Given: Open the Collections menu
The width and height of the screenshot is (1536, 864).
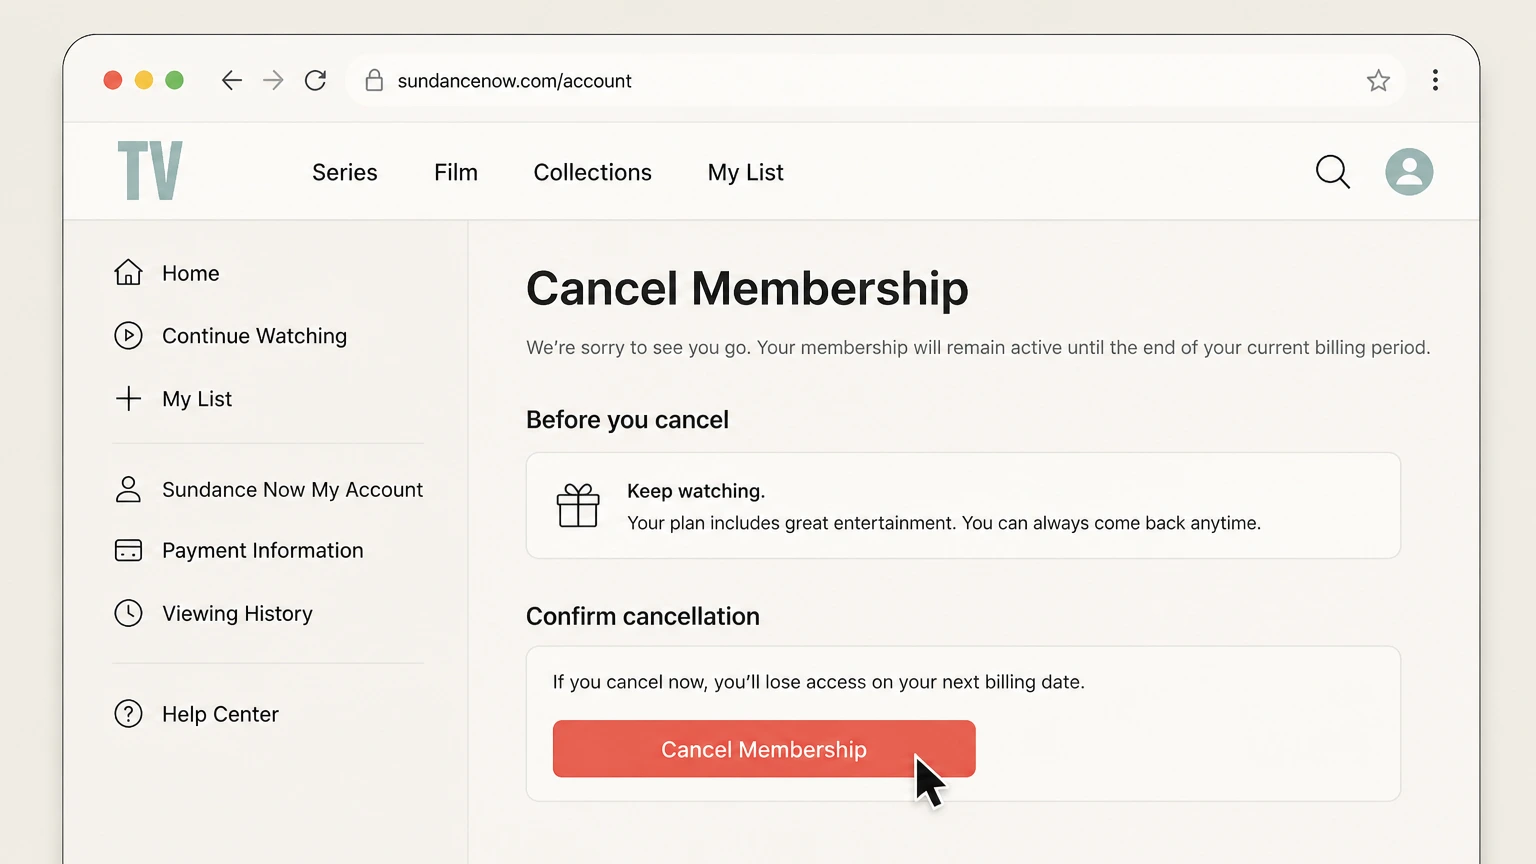Looking at the screenshot, I should [593, 172].
